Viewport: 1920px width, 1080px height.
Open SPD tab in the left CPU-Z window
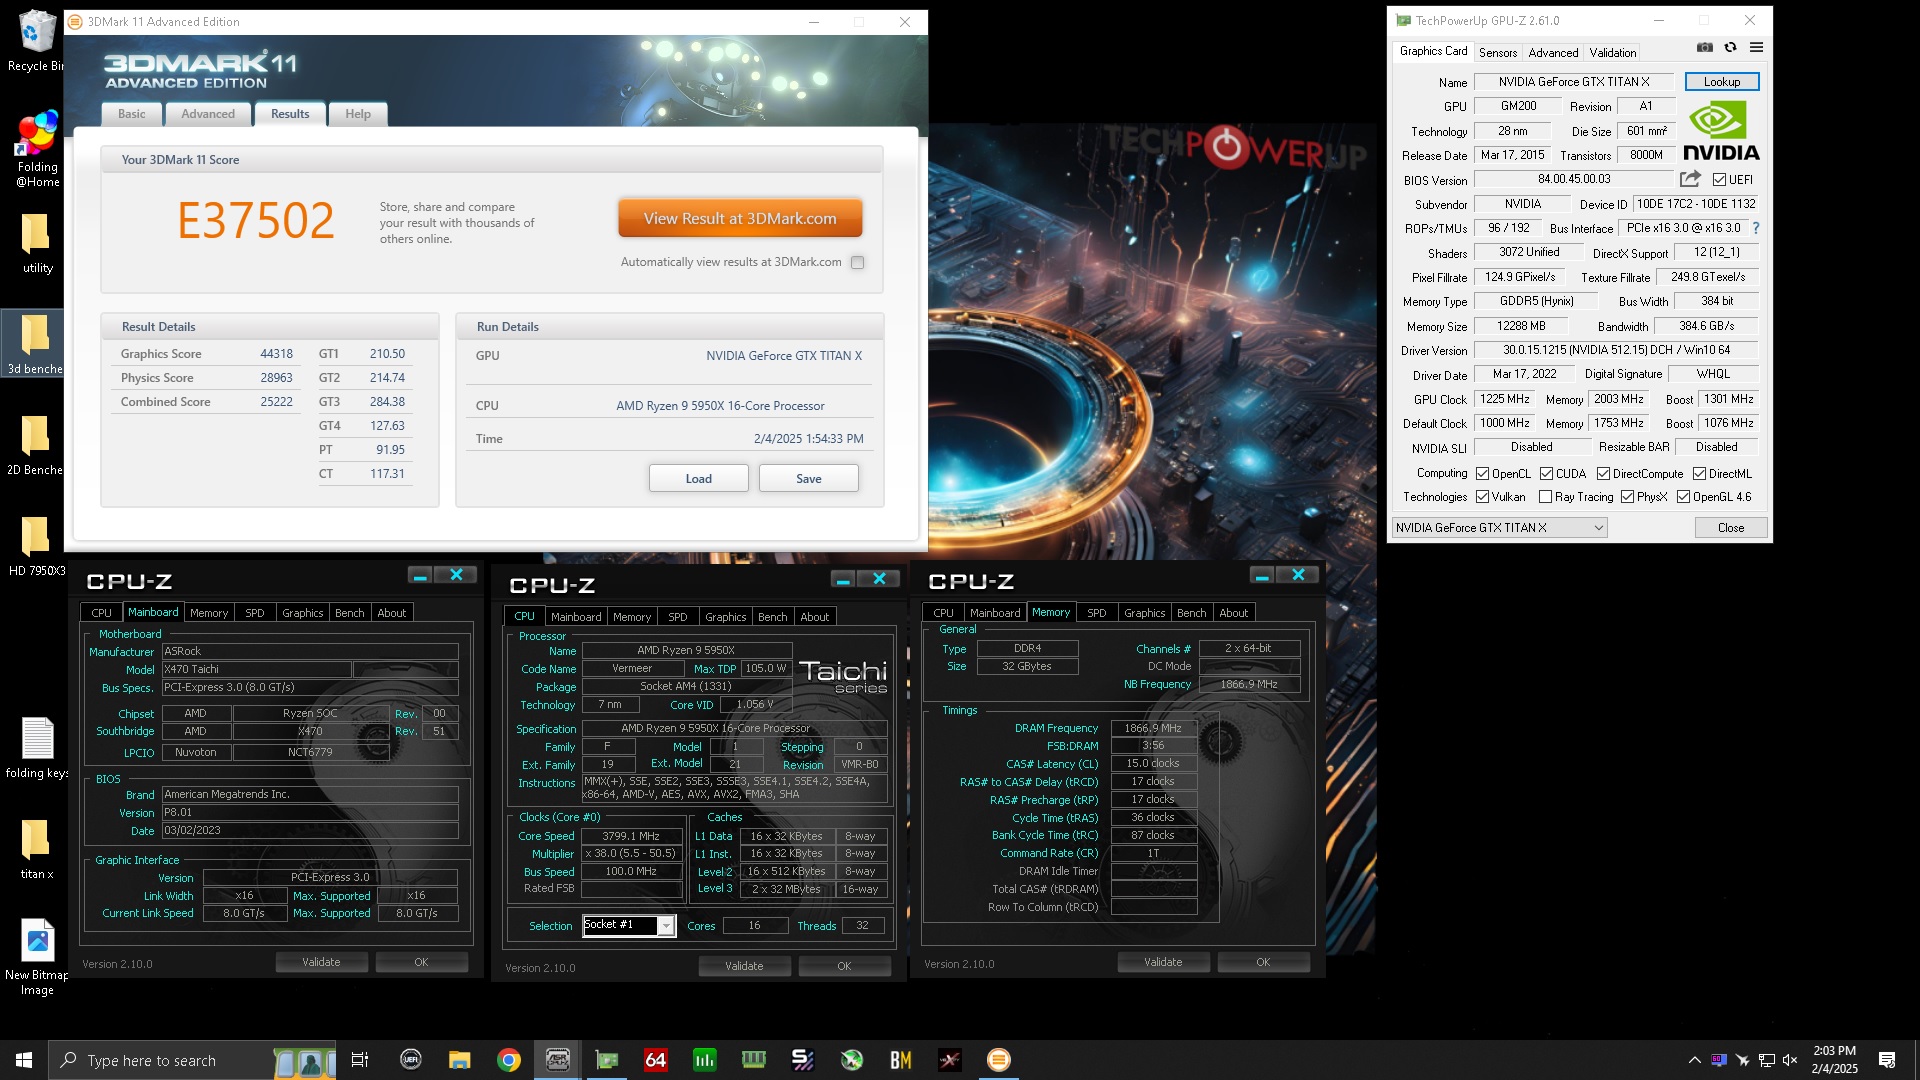[255, 613]
